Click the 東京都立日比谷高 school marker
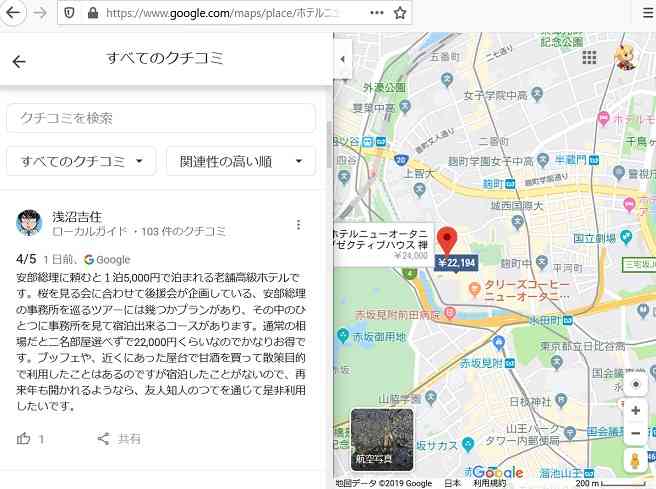Image resolution: width=656 pixels, height=489 pixels. point(556,361)
